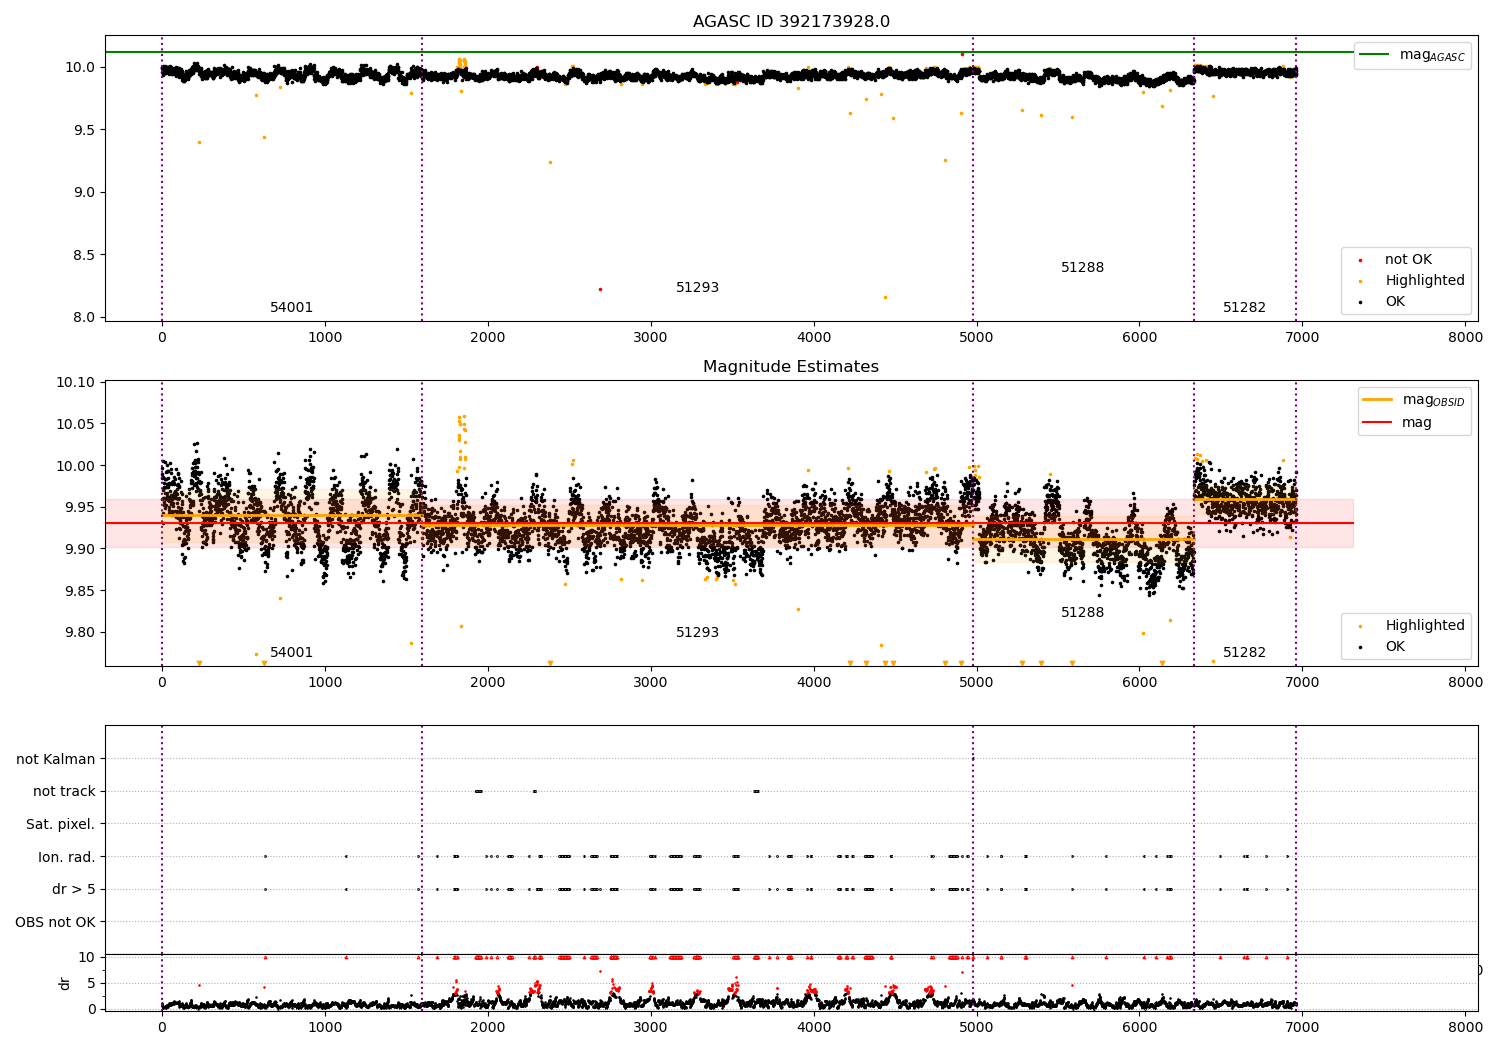Click the 'Ion. rad.' row label

[x=67, y=857]
